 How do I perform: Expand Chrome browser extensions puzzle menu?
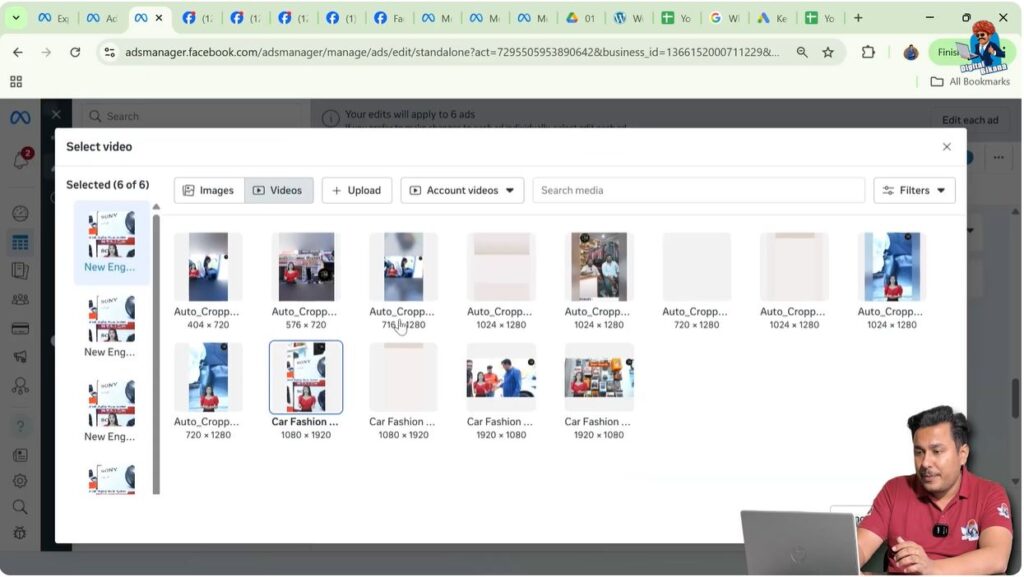coord(867,51)
